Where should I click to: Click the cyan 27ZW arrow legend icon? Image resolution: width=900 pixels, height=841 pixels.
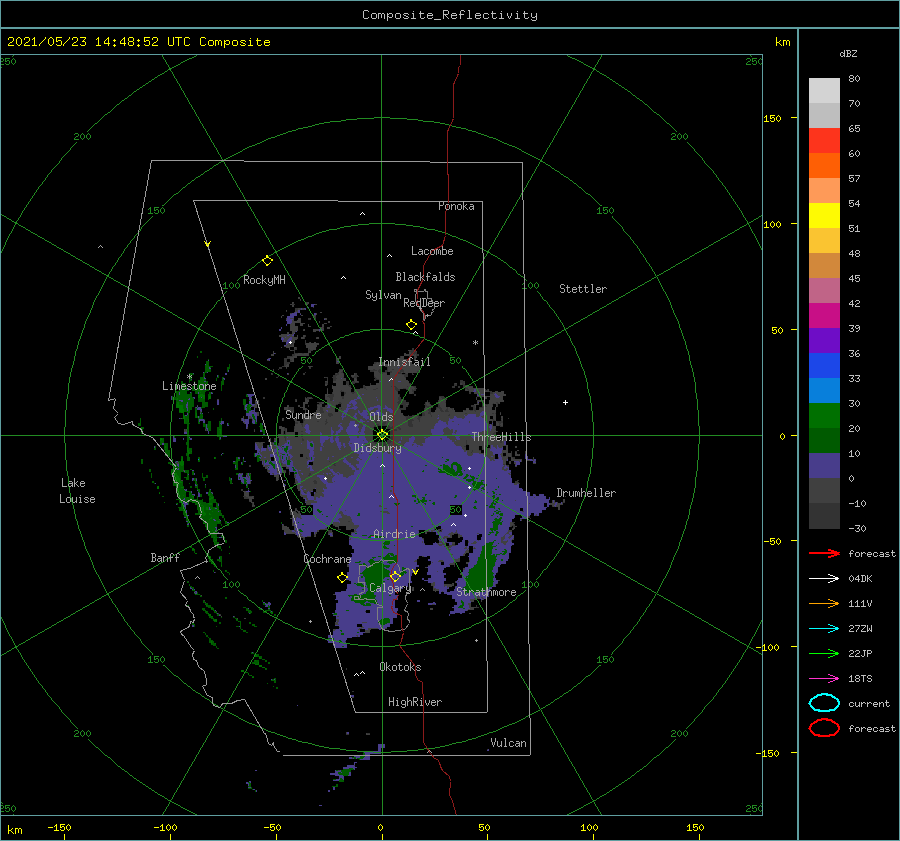pos(824,629)
